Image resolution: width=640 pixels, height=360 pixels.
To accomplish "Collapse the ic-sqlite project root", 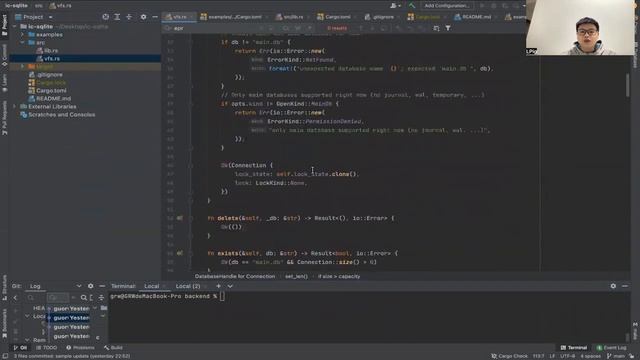I will click(15, 27).
